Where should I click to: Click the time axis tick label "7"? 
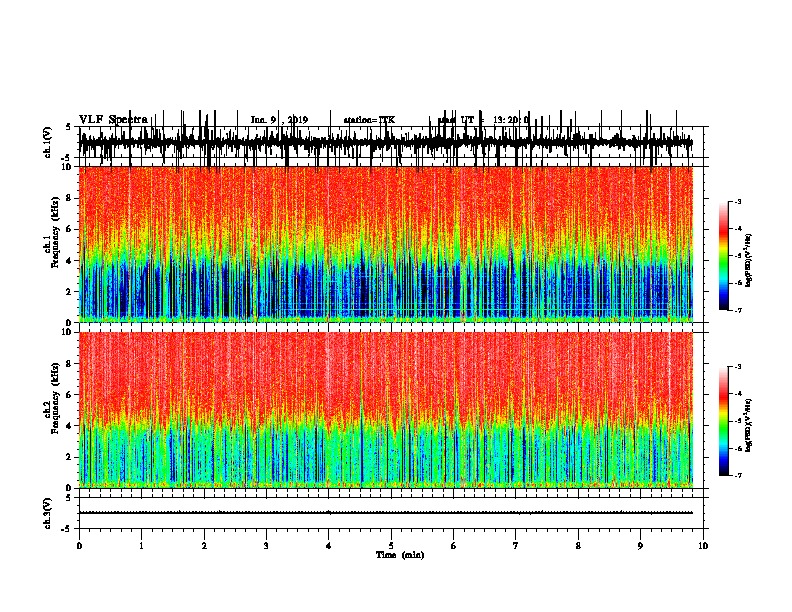[516, 546]
